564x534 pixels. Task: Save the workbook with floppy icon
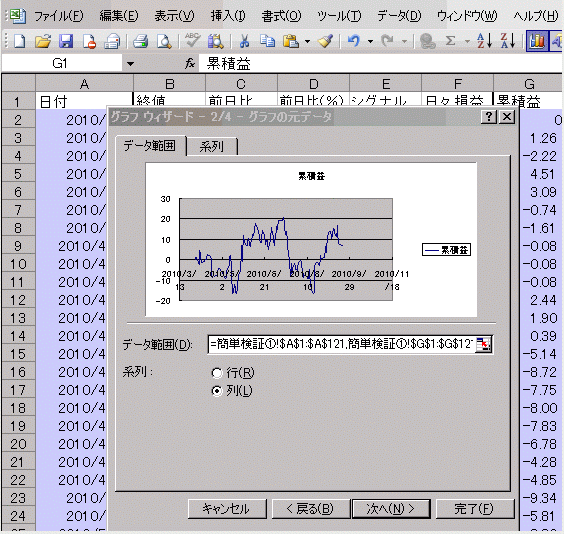pos(66,41)
